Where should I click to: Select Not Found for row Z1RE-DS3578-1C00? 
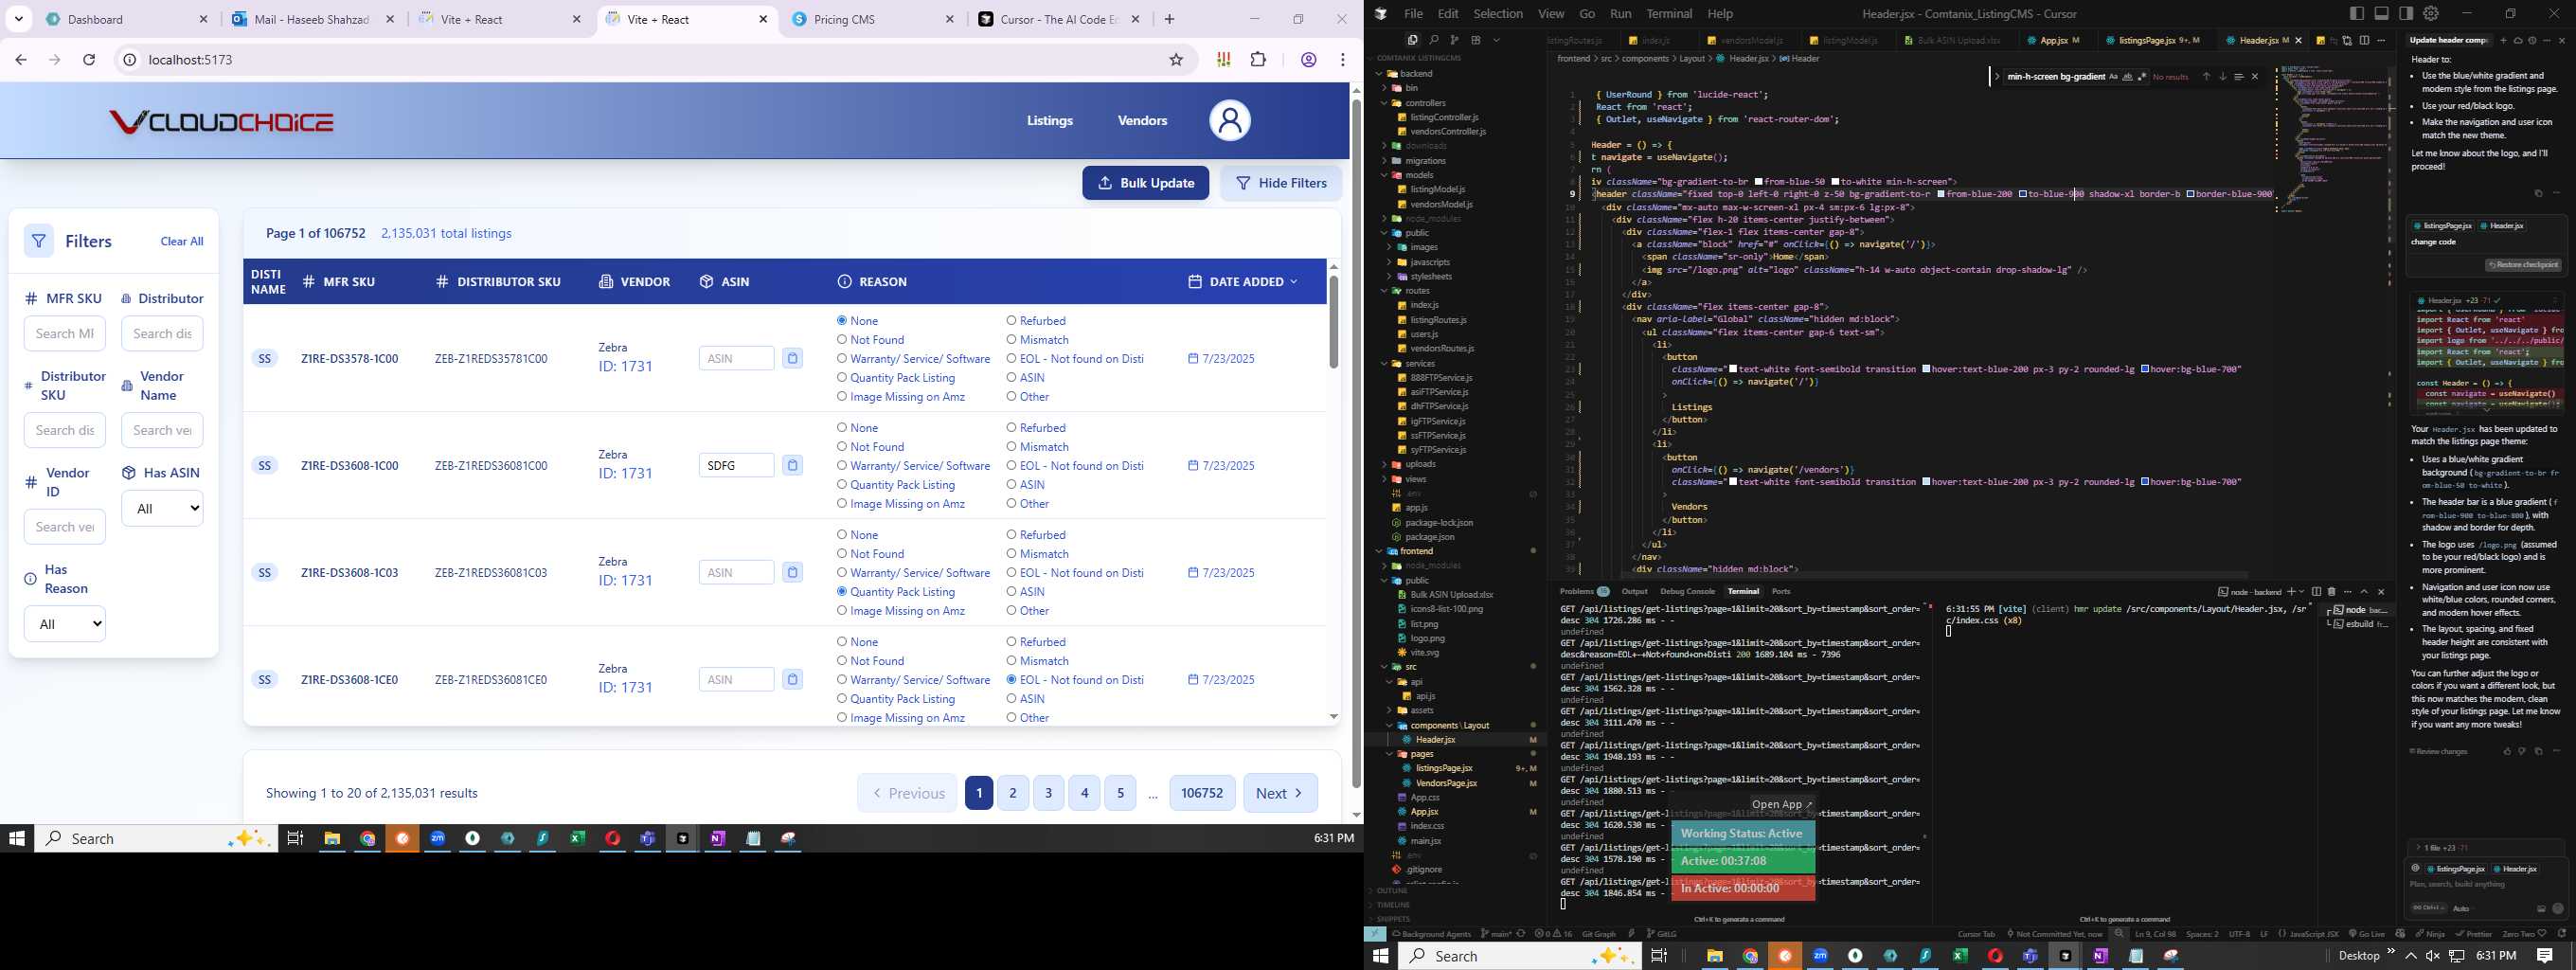point(842,340)
